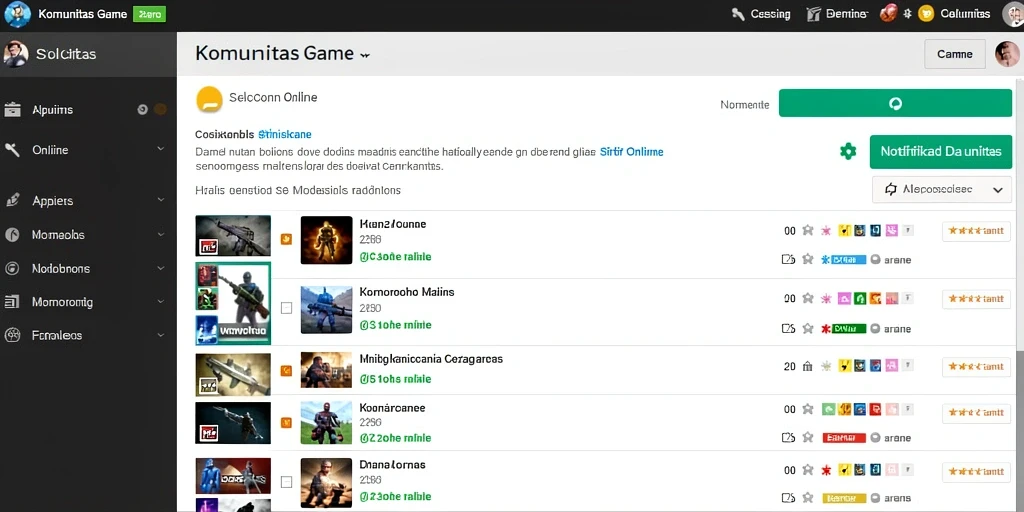Image resolution: width=1024 pixels, height=512 pixels.
Task: Click the blue status bar in the Kan2founne row
Action: [x=848, y=260]
